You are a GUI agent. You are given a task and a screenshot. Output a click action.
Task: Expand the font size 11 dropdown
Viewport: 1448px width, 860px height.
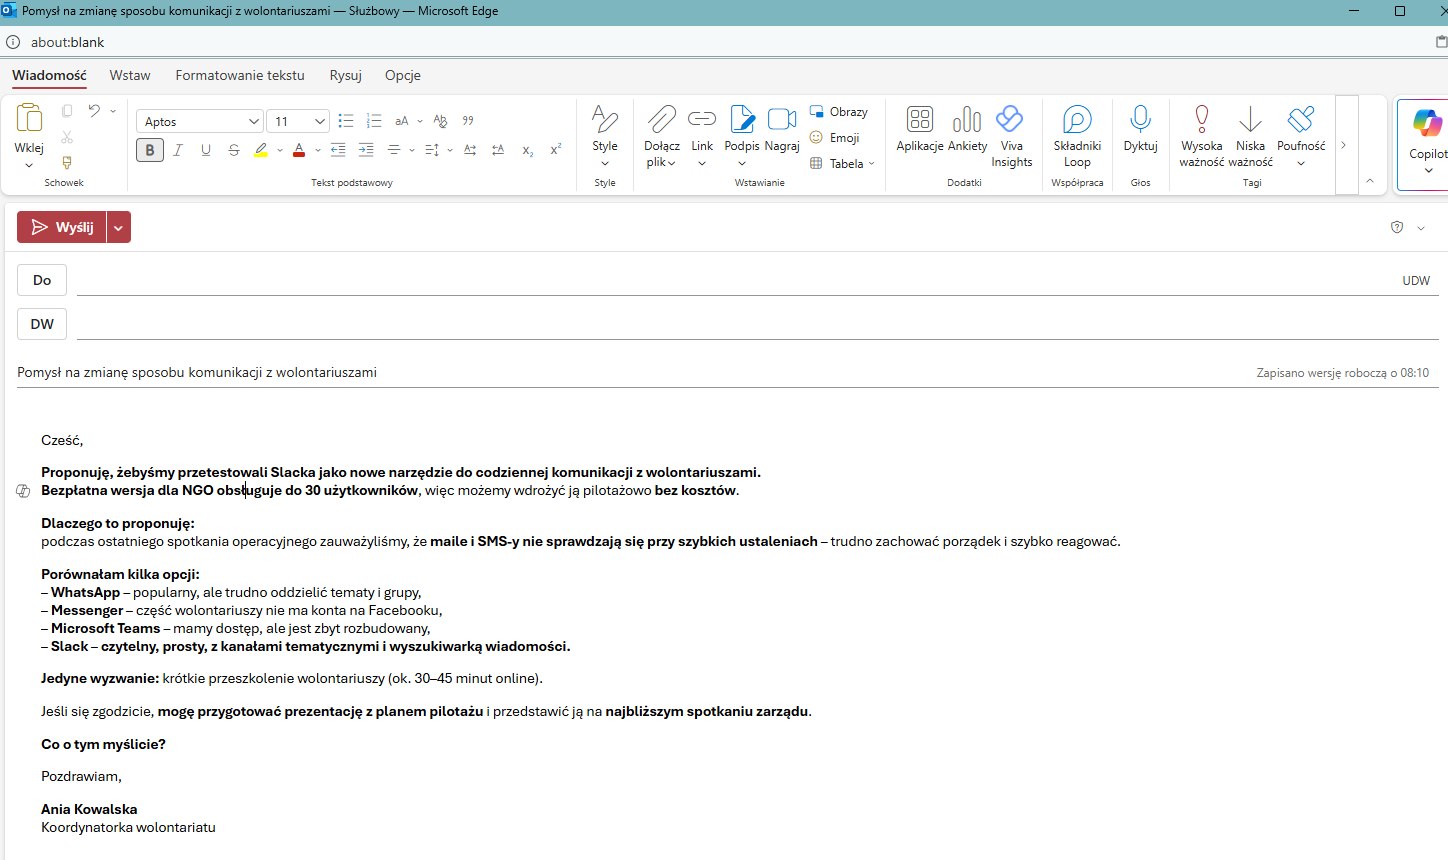point(320,122)
